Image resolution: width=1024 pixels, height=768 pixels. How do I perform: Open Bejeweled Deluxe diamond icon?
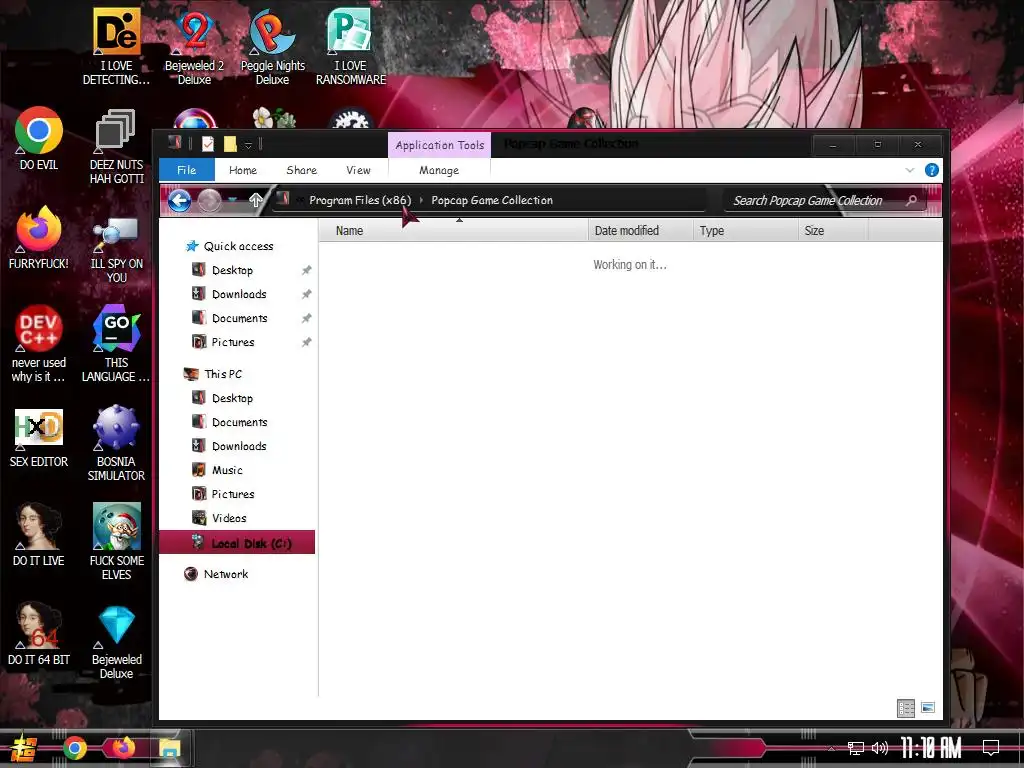tap(116, 641)
